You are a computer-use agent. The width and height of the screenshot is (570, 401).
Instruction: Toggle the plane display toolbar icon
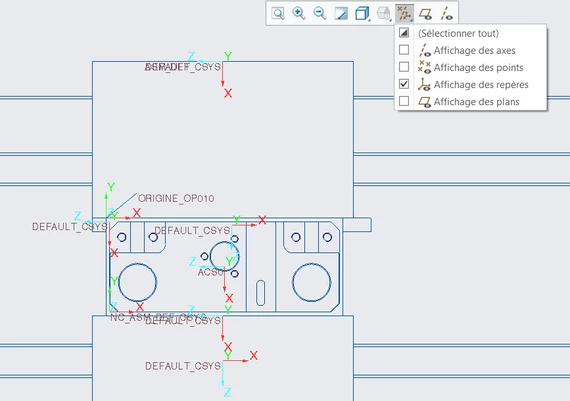425,13
